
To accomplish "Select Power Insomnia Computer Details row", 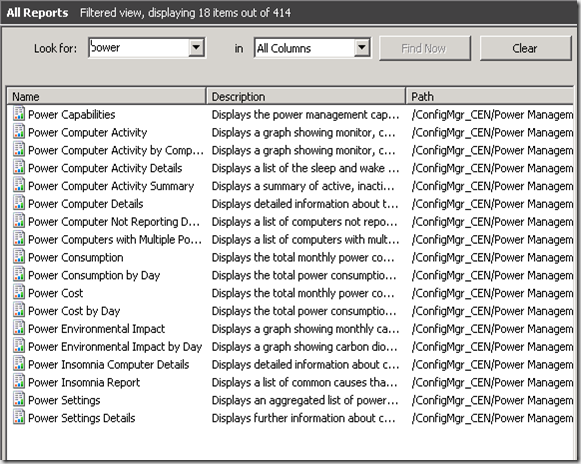I will click(x=290, y=364).
